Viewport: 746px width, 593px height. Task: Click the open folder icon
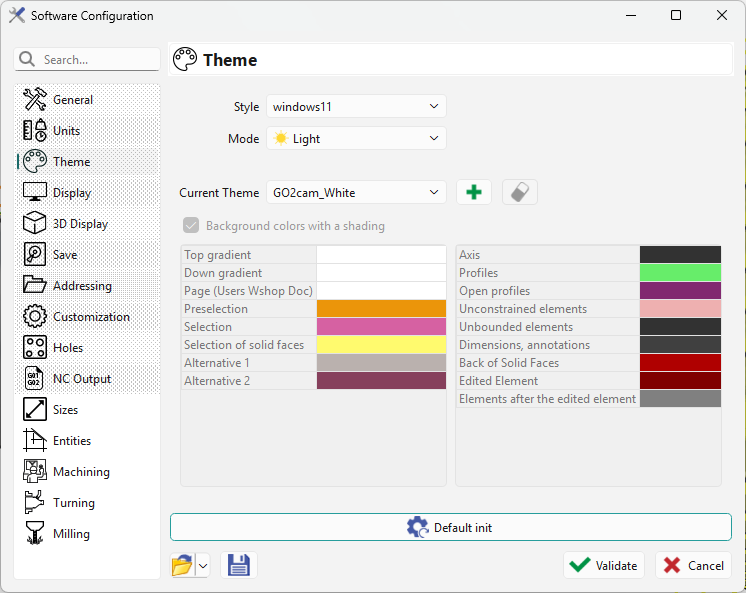coord(182,565)
